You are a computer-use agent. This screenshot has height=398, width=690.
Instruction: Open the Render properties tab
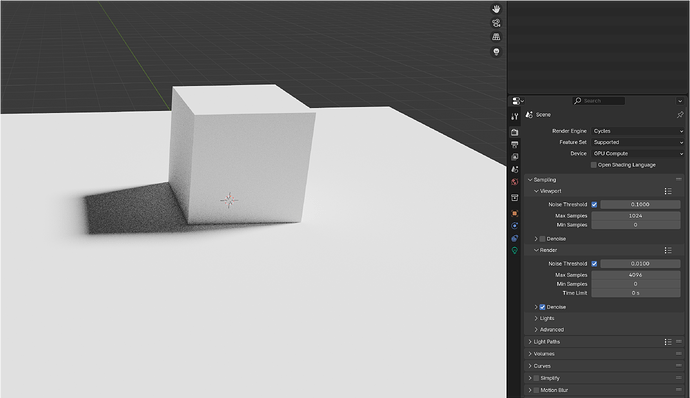pos(515,132)
